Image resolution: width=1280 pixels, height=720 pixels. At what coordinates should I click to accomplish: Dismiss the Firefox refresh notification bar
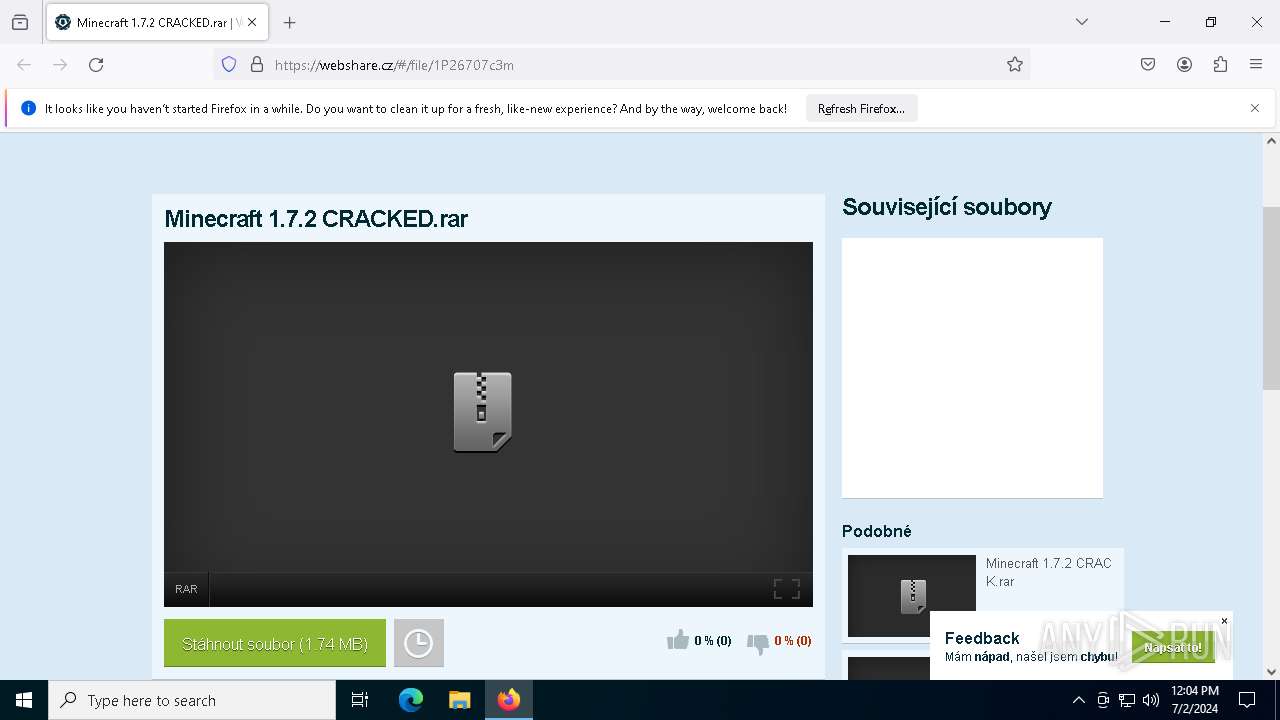click(x=1255, y=108)
